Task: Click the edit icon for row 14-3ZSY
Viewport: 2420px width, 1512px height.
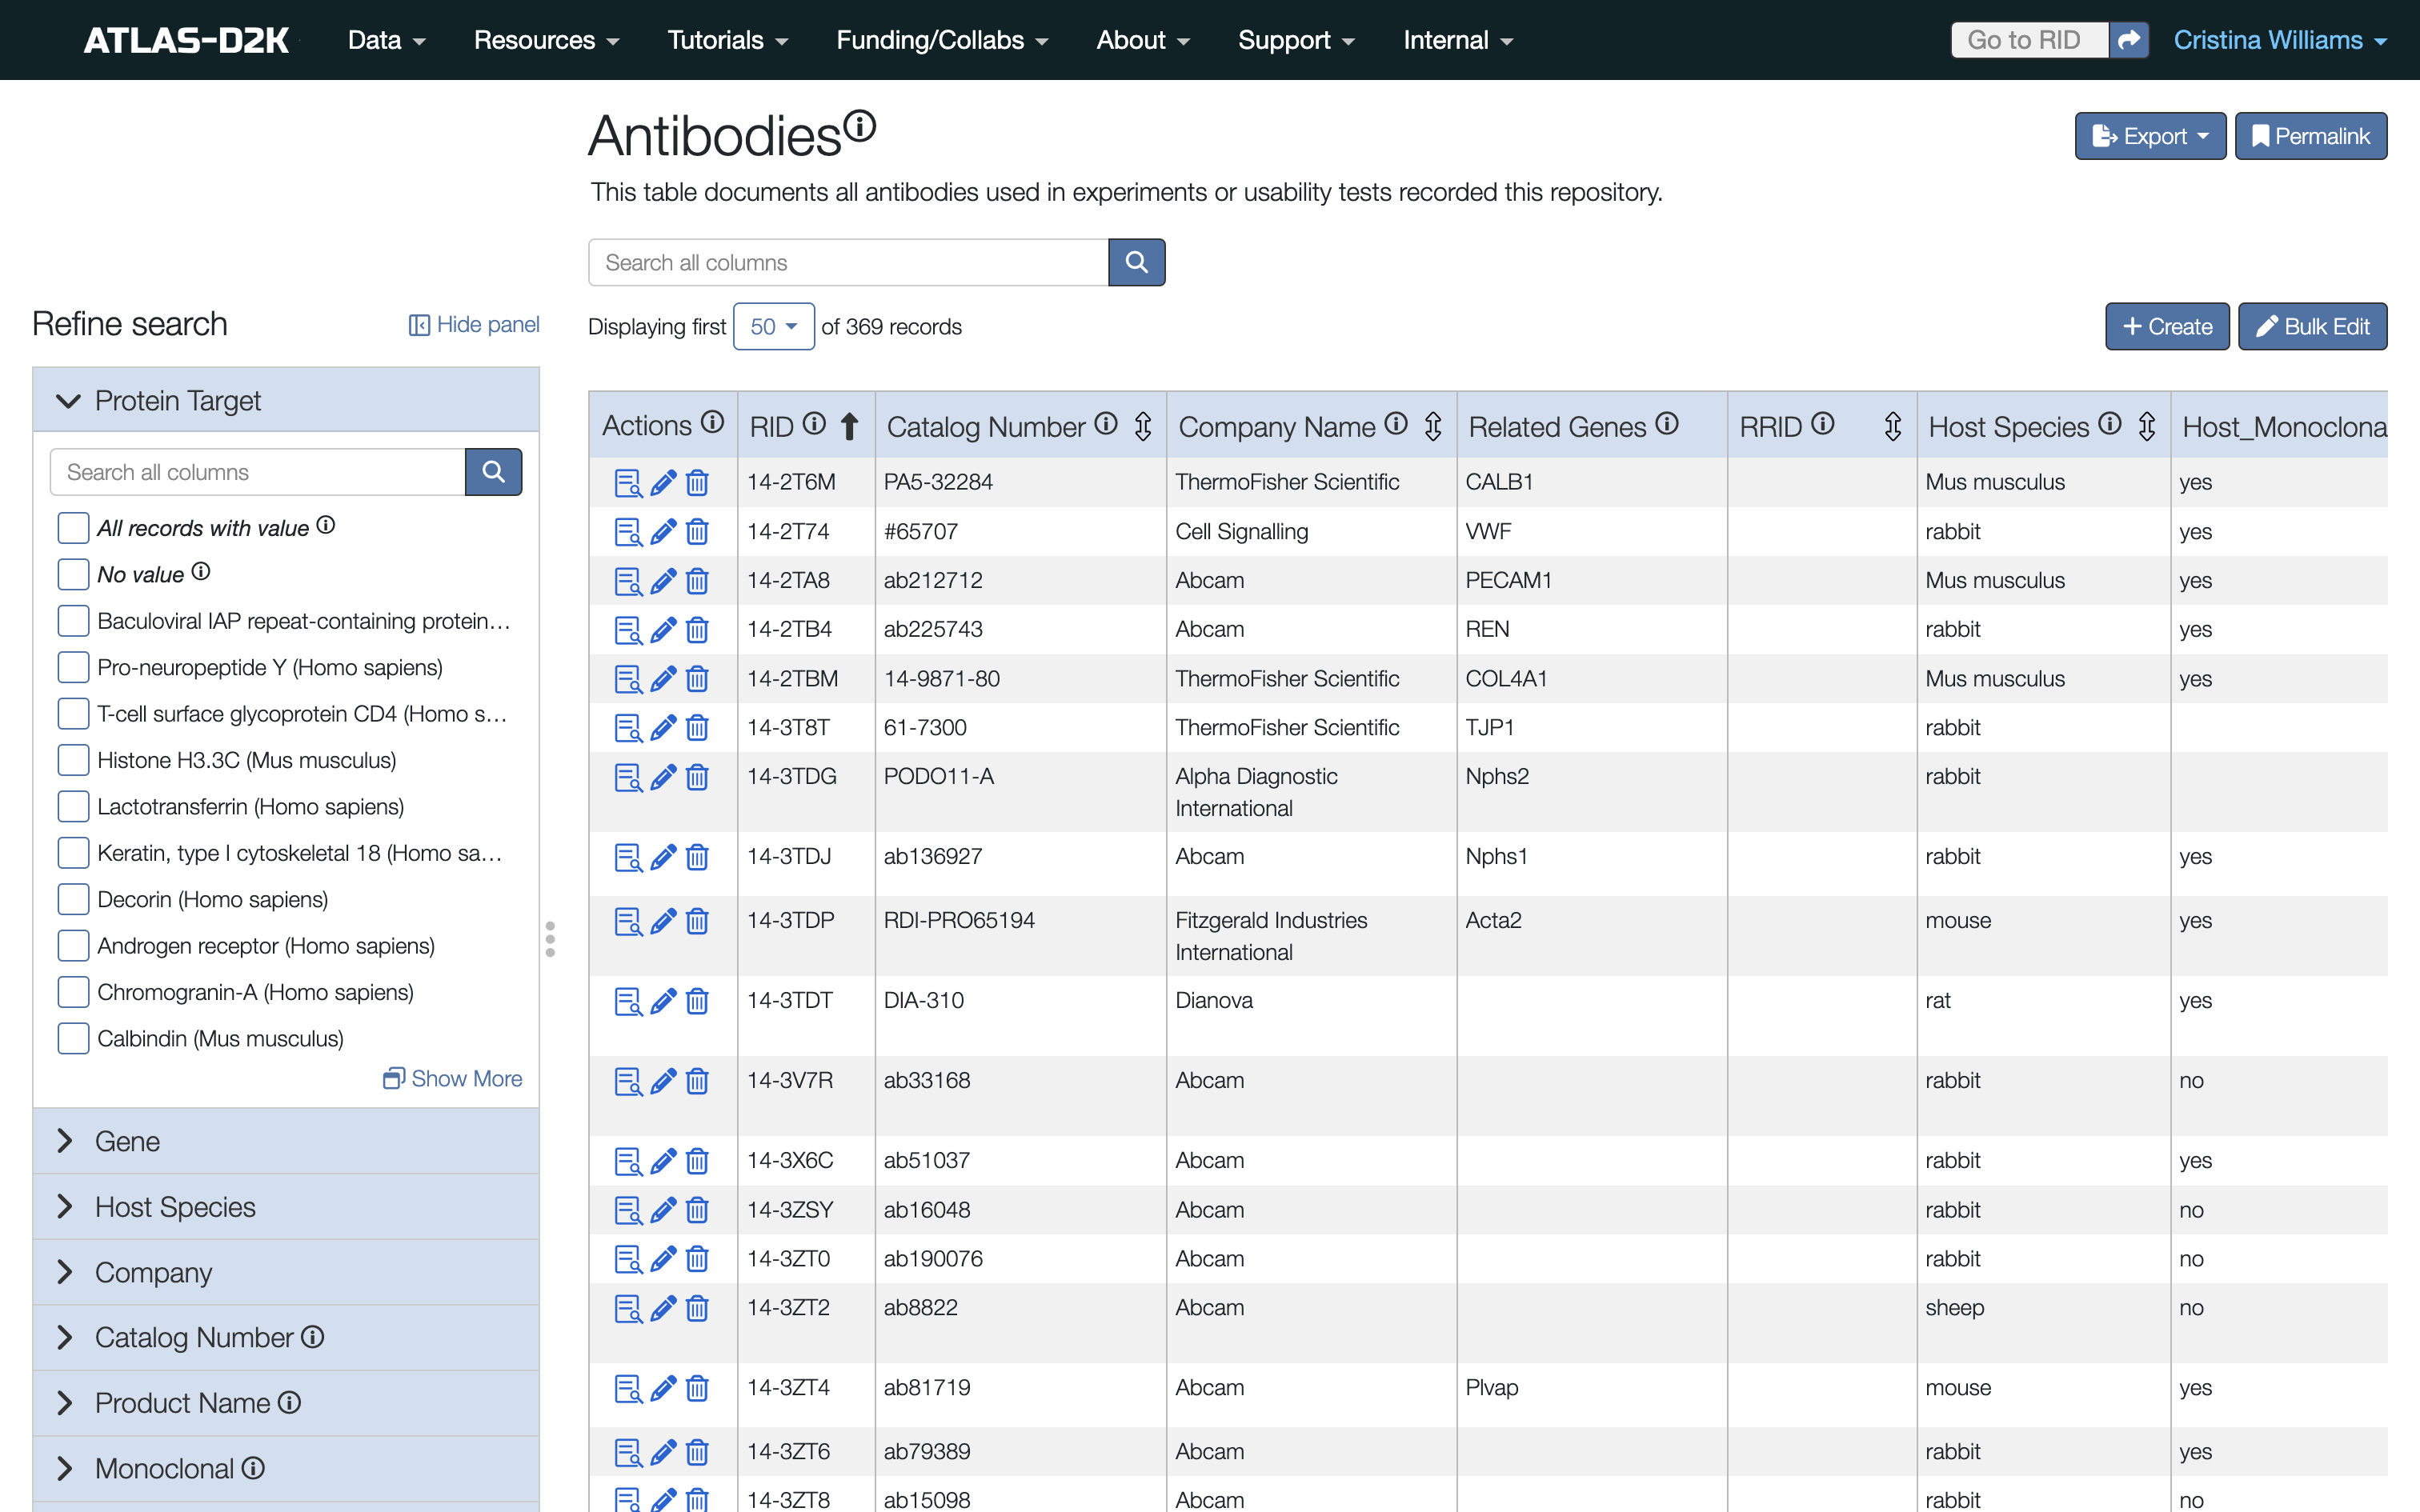Action: coord(660,1209)
